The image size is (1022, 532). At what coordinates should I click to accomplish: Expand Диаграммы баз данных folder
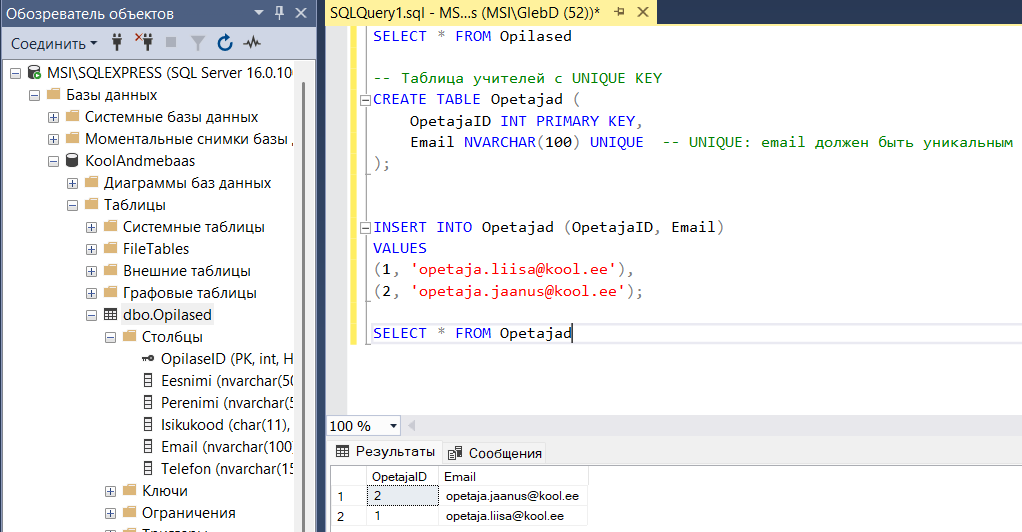[x=72, y=184]
